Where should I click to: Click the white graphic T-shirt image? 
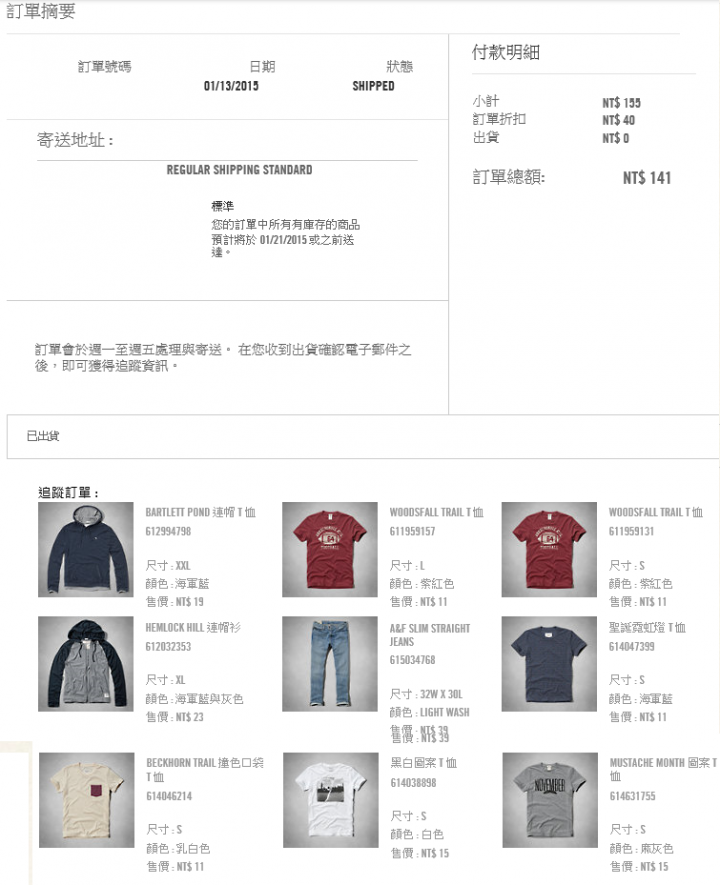tap(330, 800)
